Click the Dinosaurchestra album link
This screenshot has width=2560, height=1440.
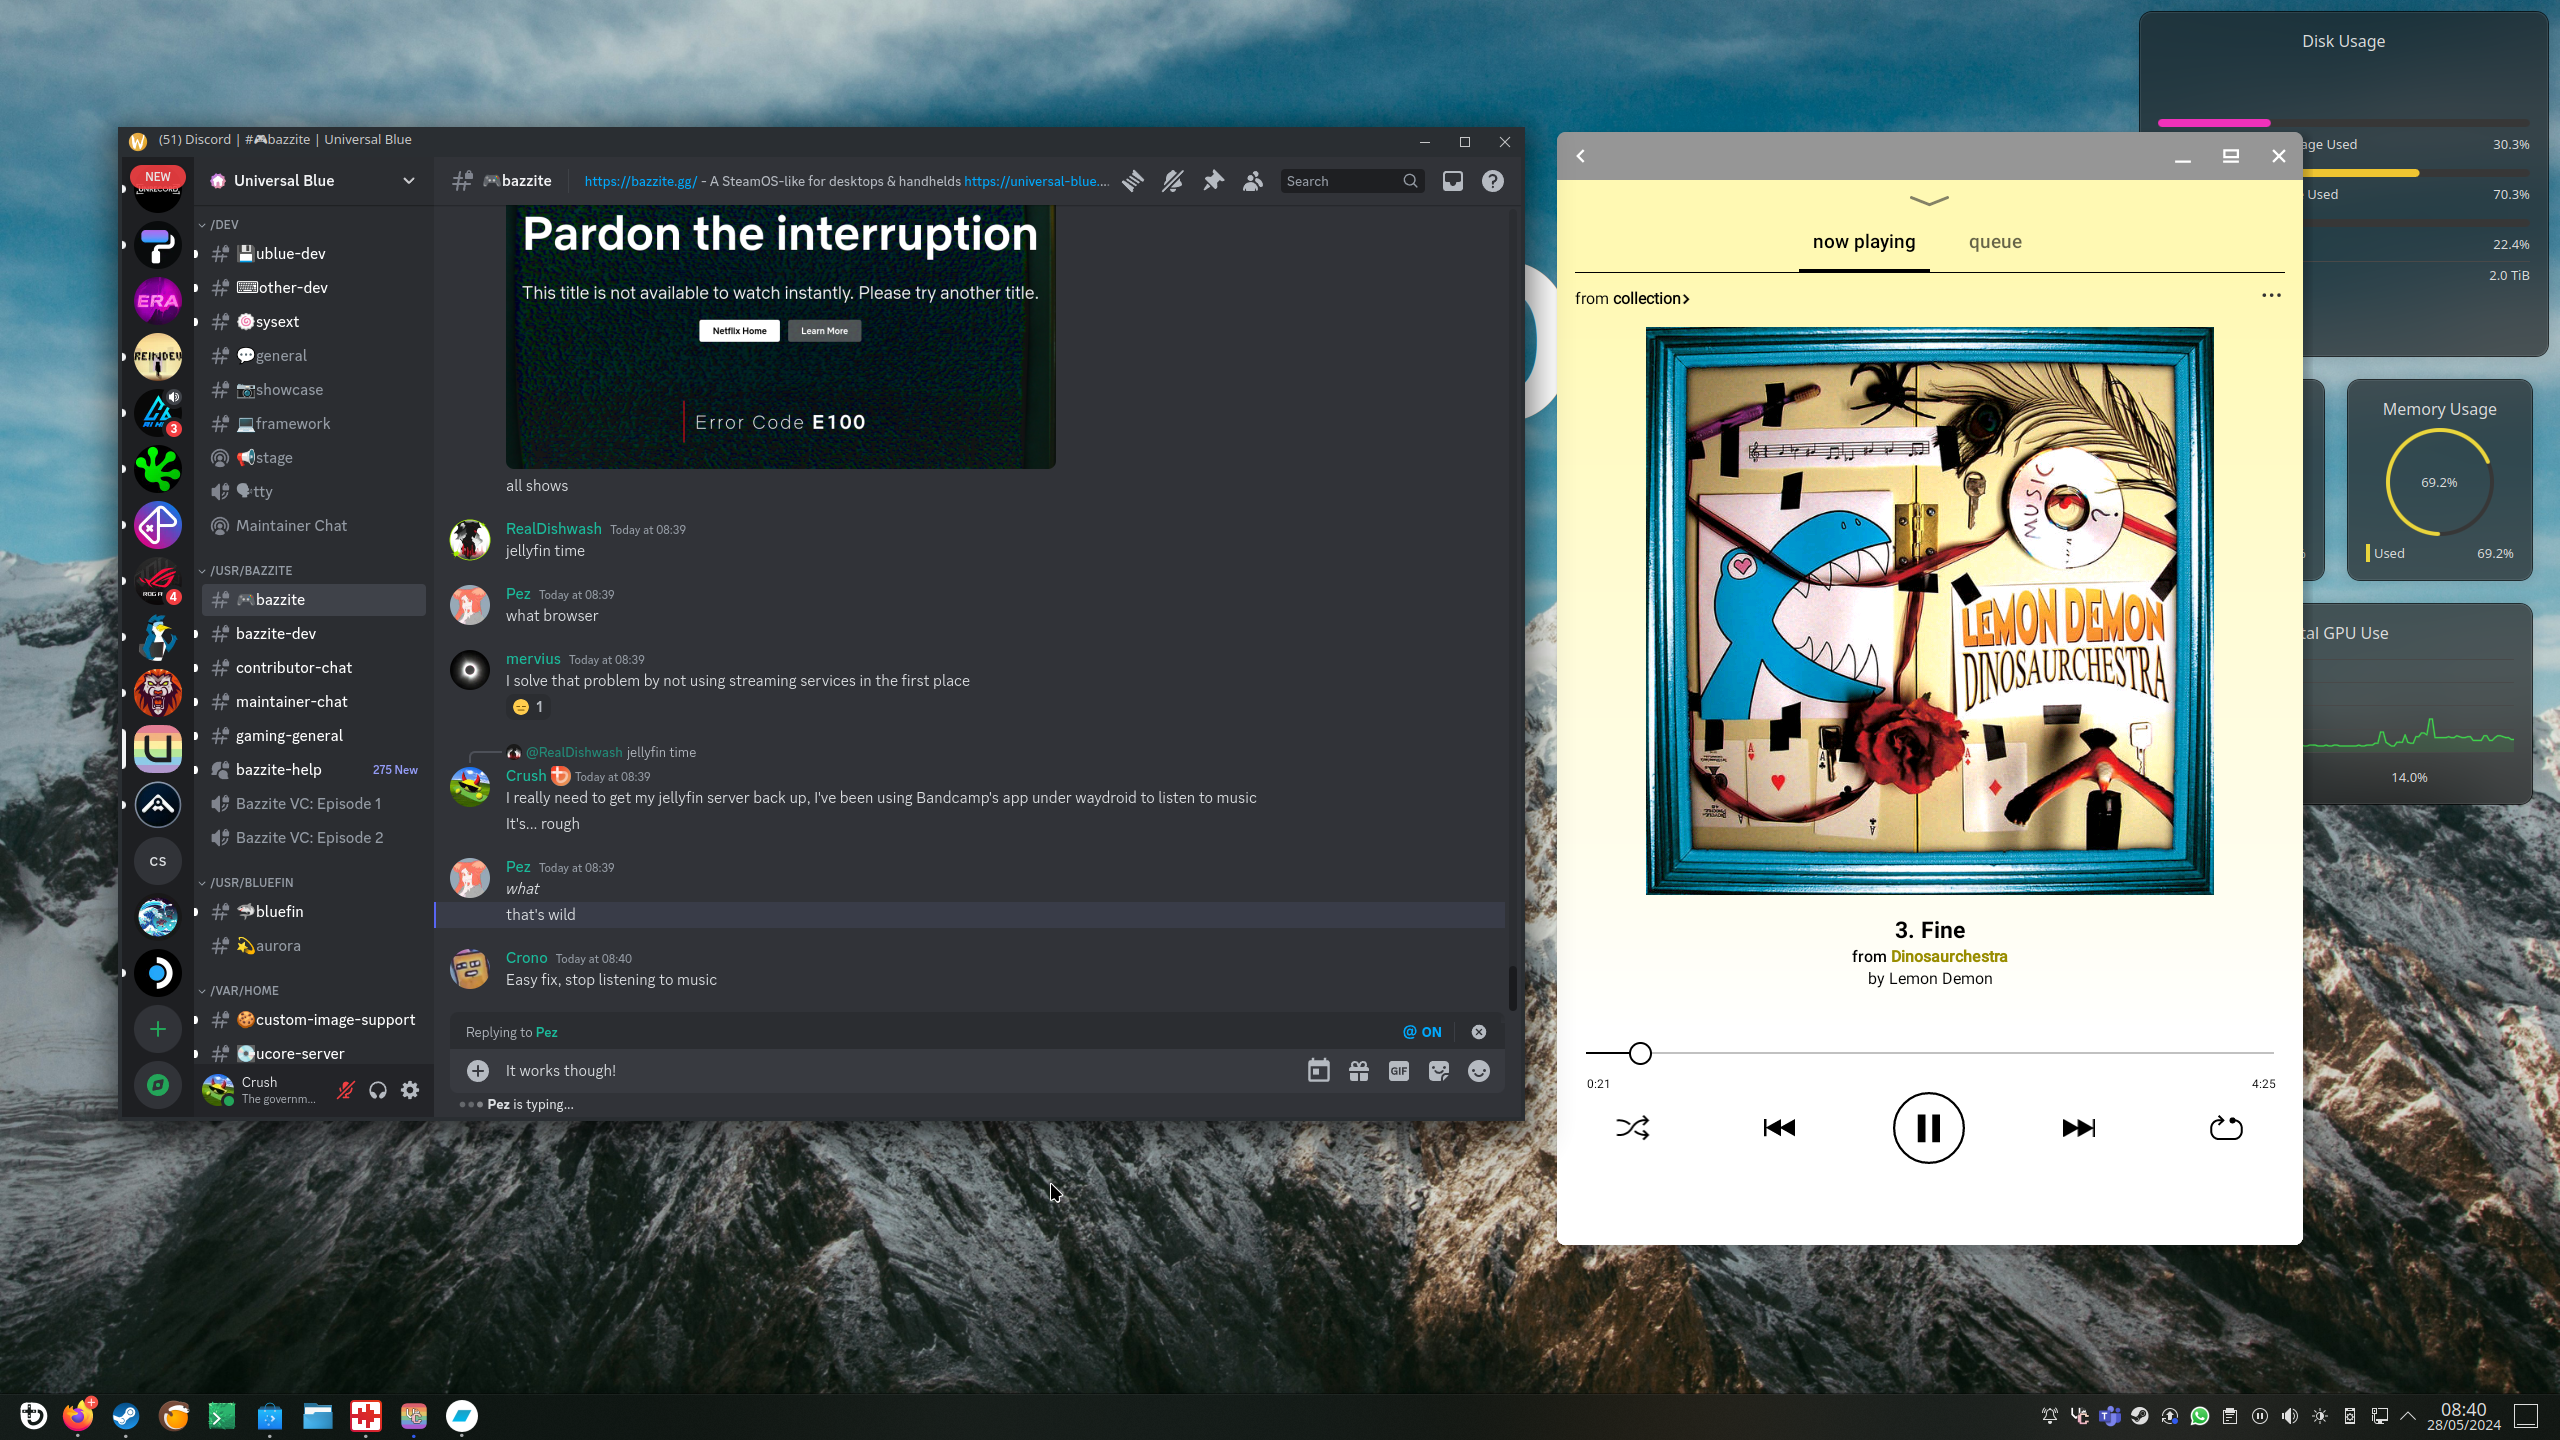pyautogui.click(x=1948, y=956)
